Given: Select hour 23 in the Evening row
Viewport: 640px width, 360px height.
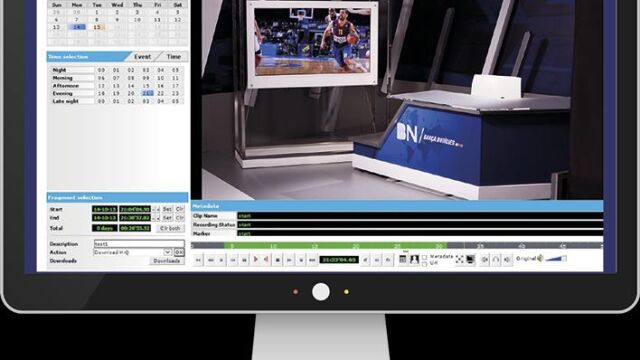Looking at the screenshot, I should pos(176,93).
